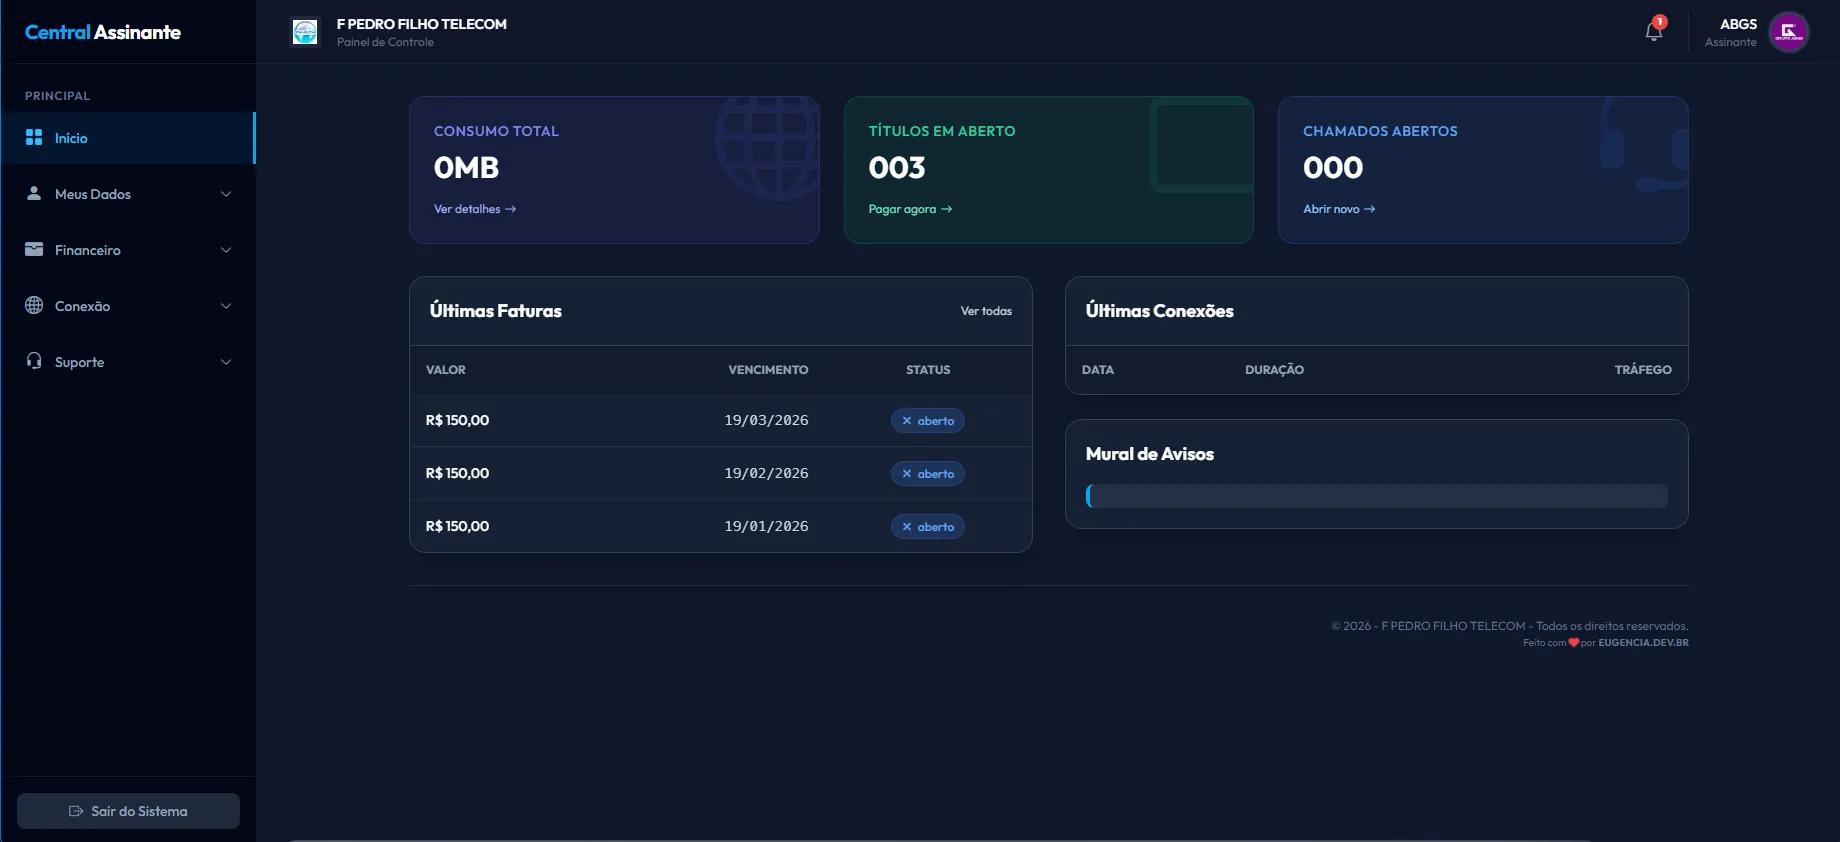The height and width of the screenshot is (842, 1840).
Task: Expand the Suporte submenu chevron
Action: pos(226,362)
